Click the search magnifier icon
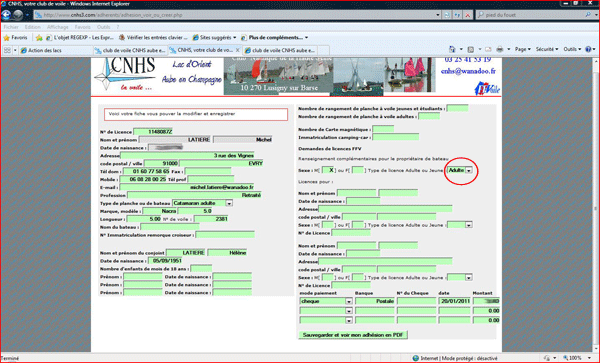Image resolution: width=600 pixels, height=363 pixels. pos(588,15)
